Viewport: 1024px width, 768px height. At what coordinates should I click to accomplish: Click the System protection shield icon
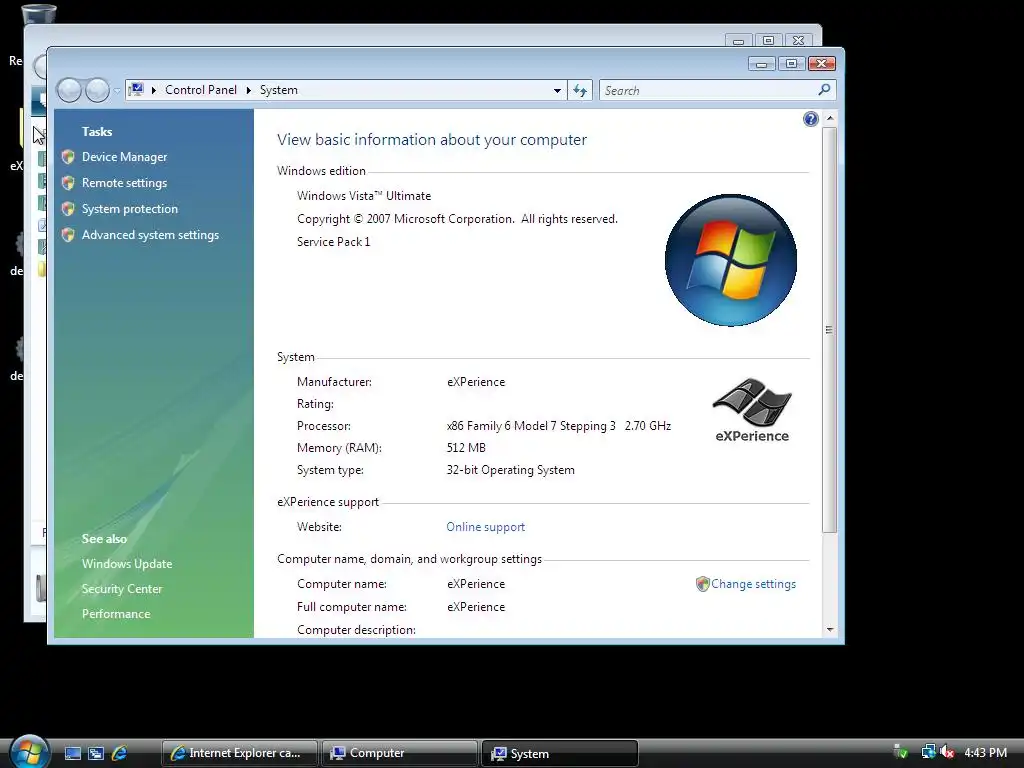pyautogui.click(x=68, y=209)
